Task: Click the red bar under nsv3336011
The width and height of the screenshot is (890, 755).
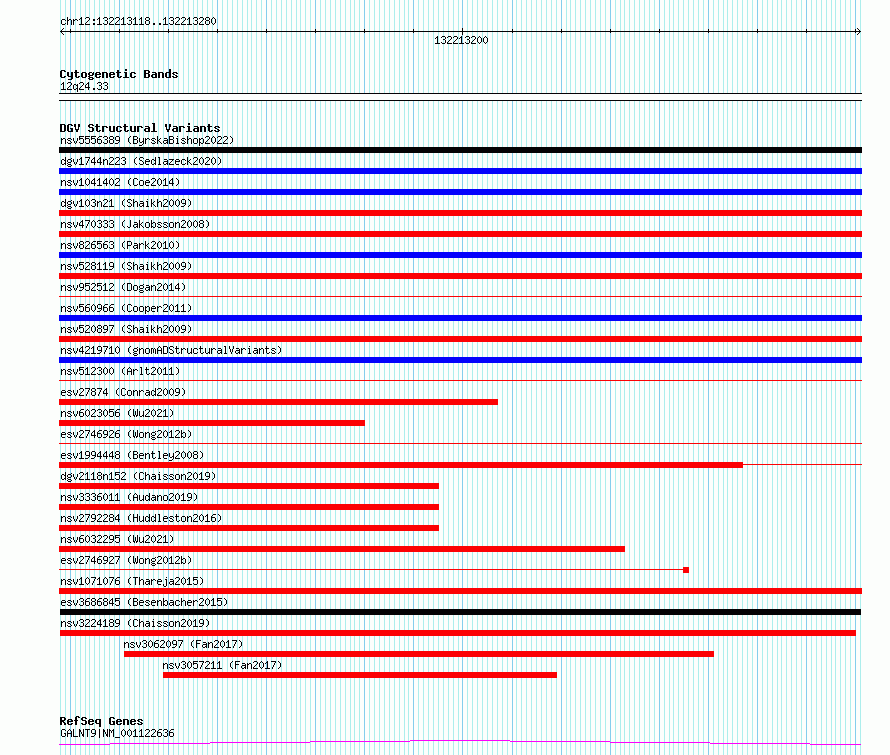Action: (x=249, y=507)
